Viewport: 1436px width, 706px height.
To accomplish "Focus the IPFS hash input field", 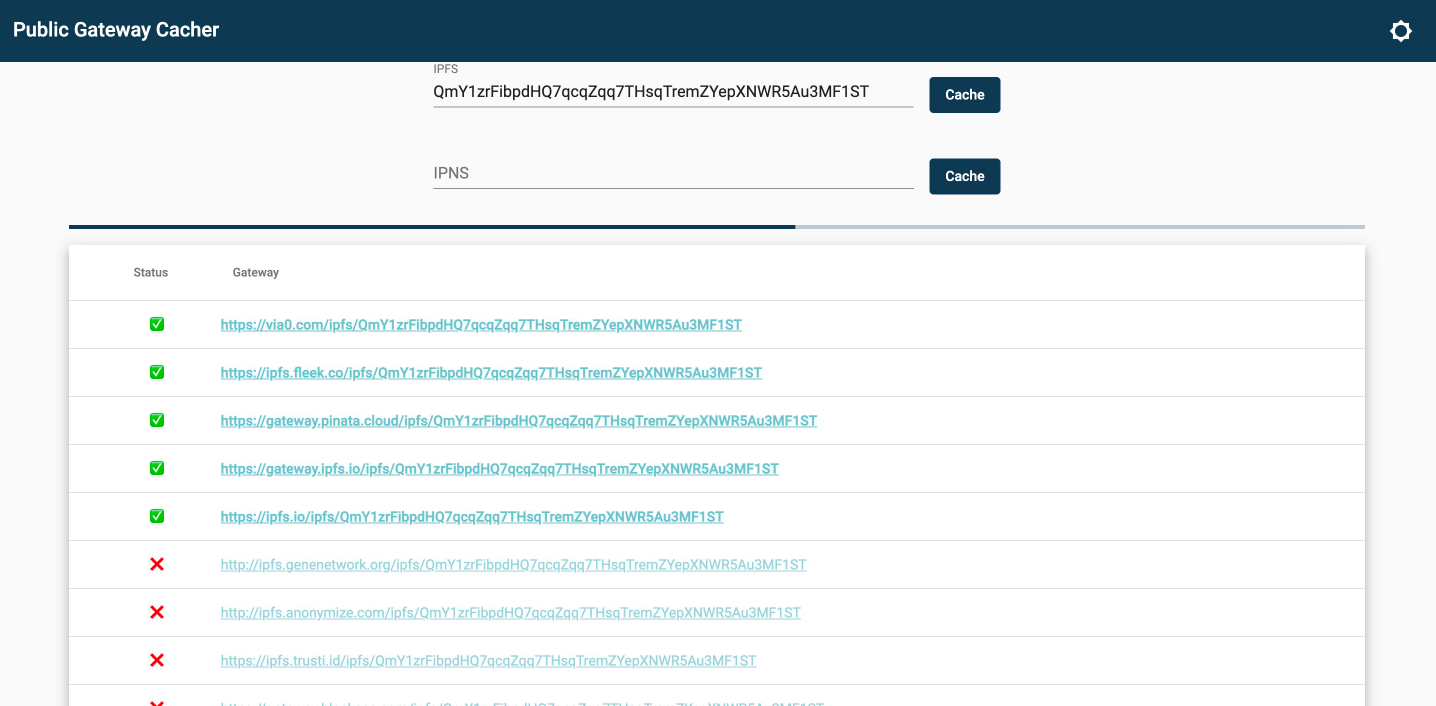I will (672, 92).
